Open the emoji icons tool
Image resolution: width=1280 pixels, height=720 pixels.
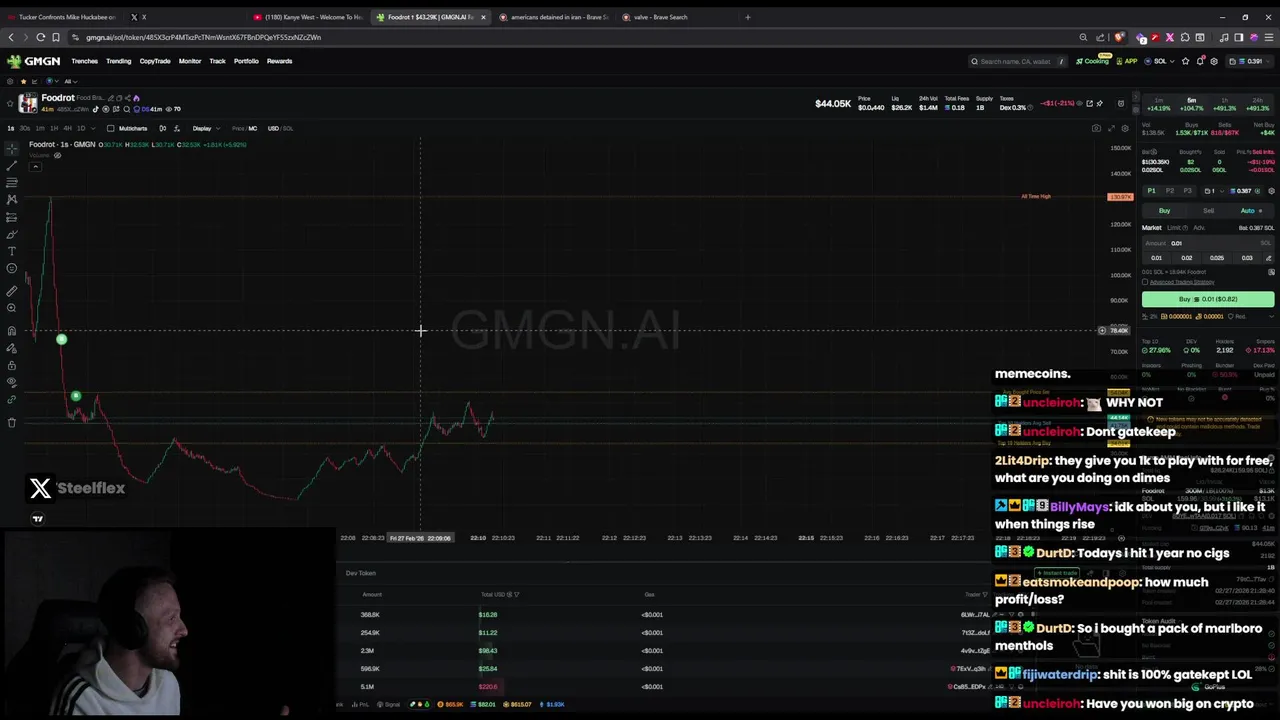point(12,268)
